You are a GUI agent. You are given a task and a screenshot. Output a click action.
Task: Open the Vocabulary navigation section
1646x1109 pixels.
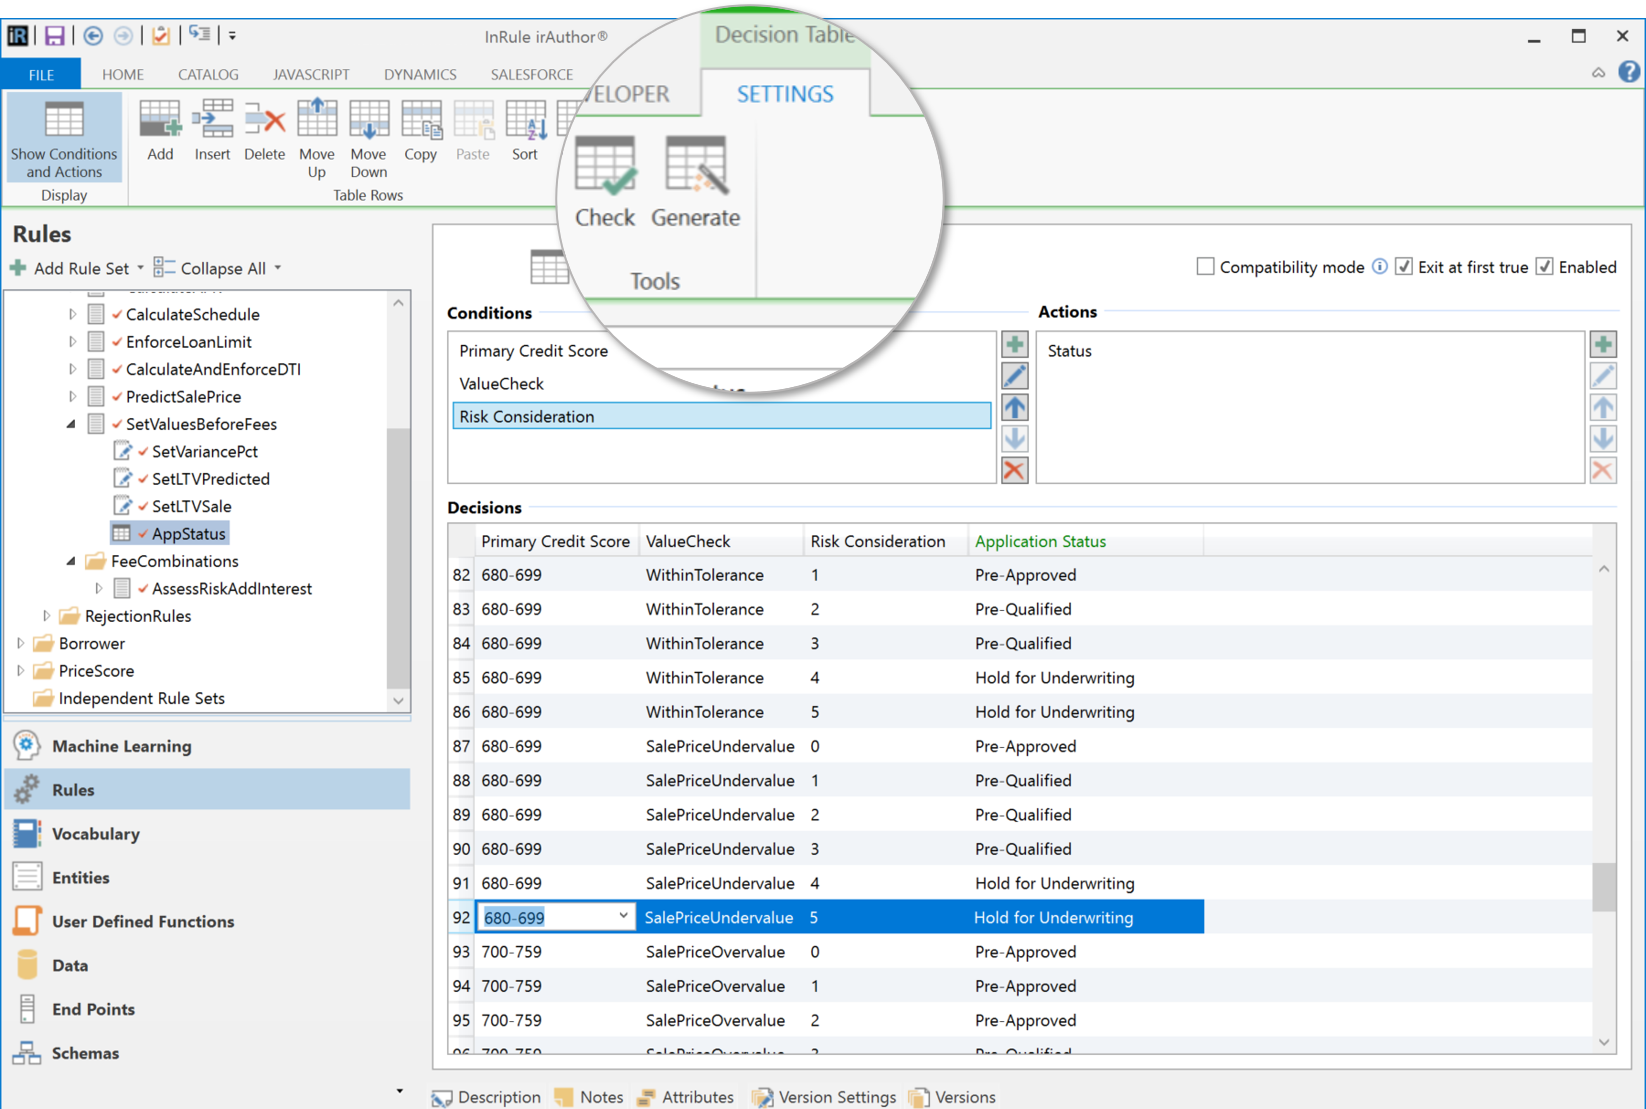95,834
